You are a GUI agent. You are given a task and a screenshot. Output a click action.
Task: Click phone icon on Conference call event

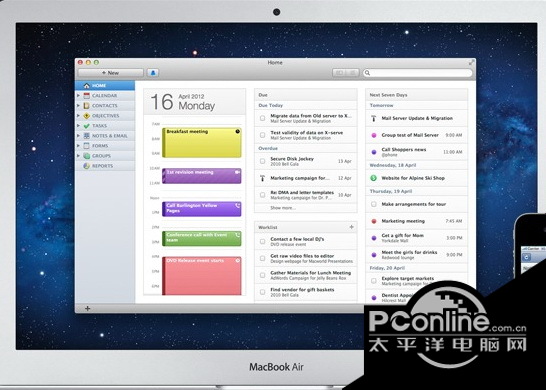(237, 235)
